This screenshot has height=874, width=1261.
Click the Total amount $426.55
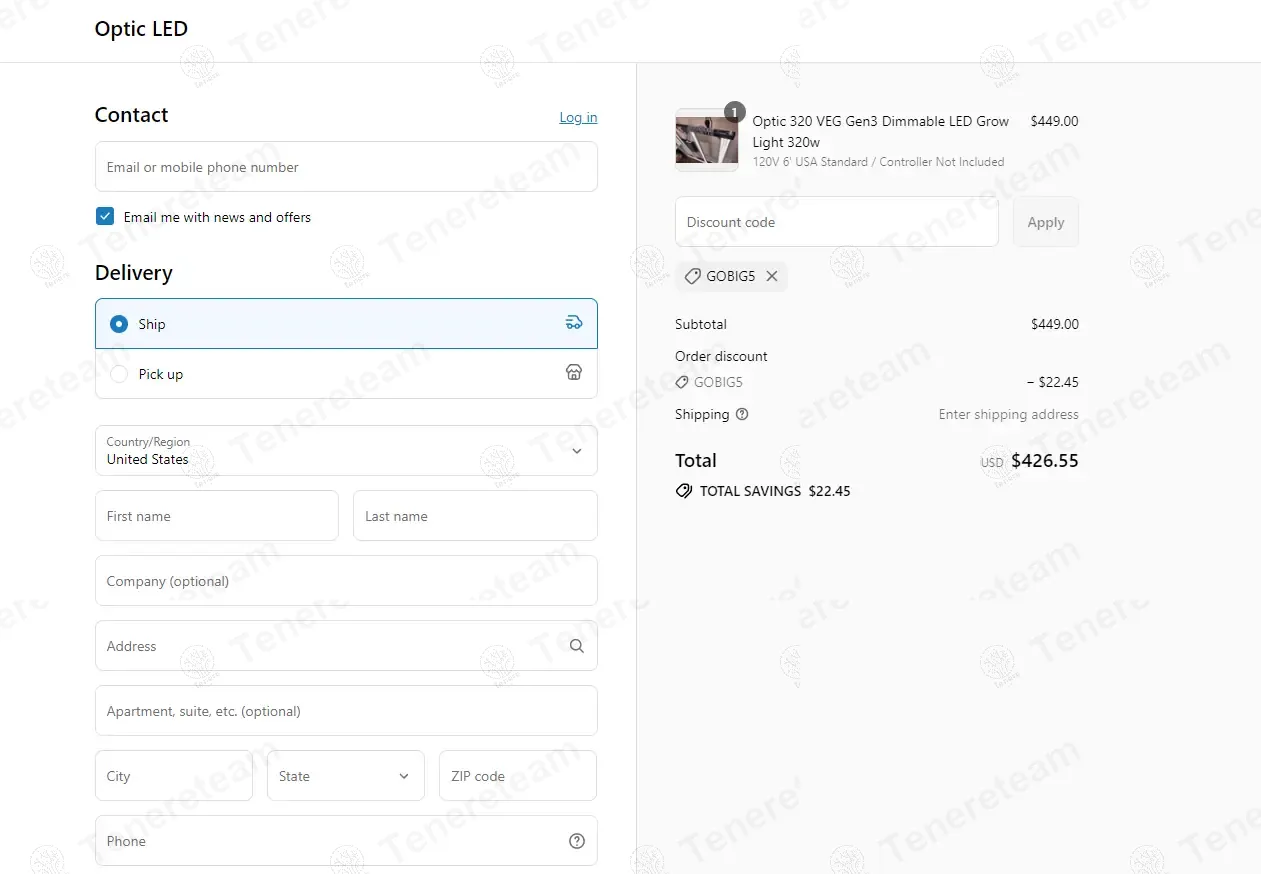(x=1045, y=461)
